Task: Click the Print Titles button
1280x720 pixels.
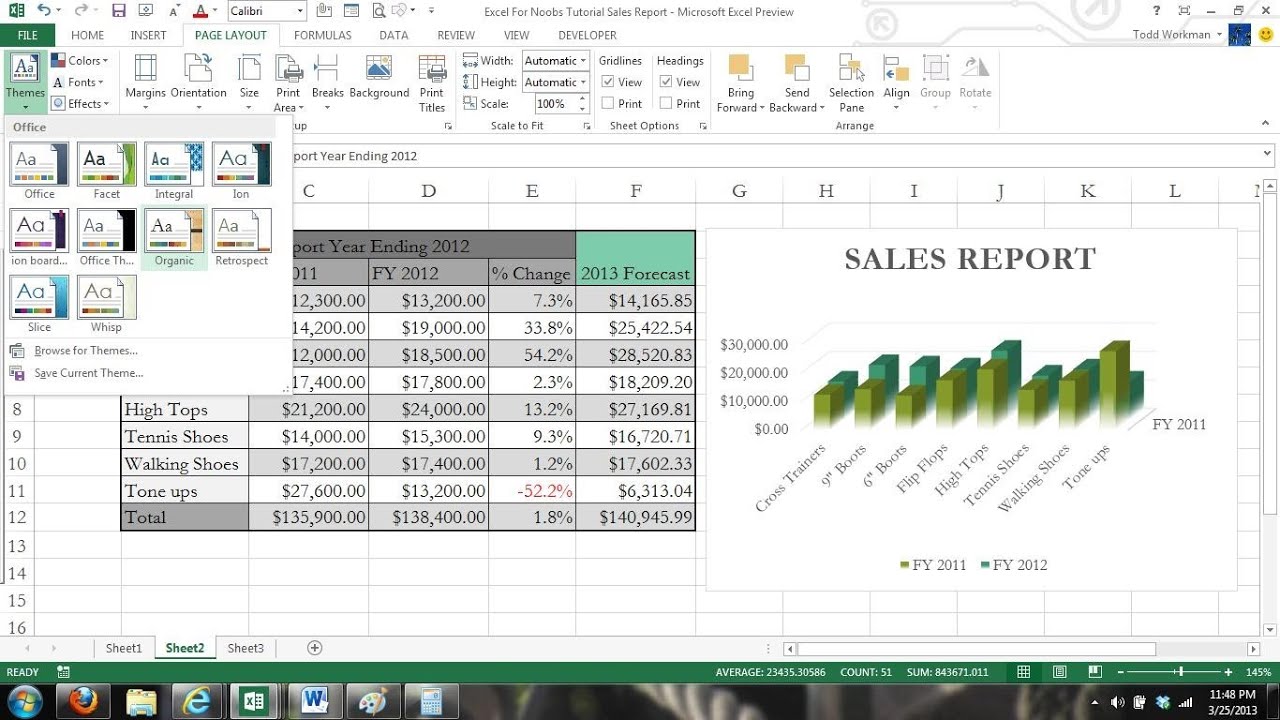Action: 432,83
